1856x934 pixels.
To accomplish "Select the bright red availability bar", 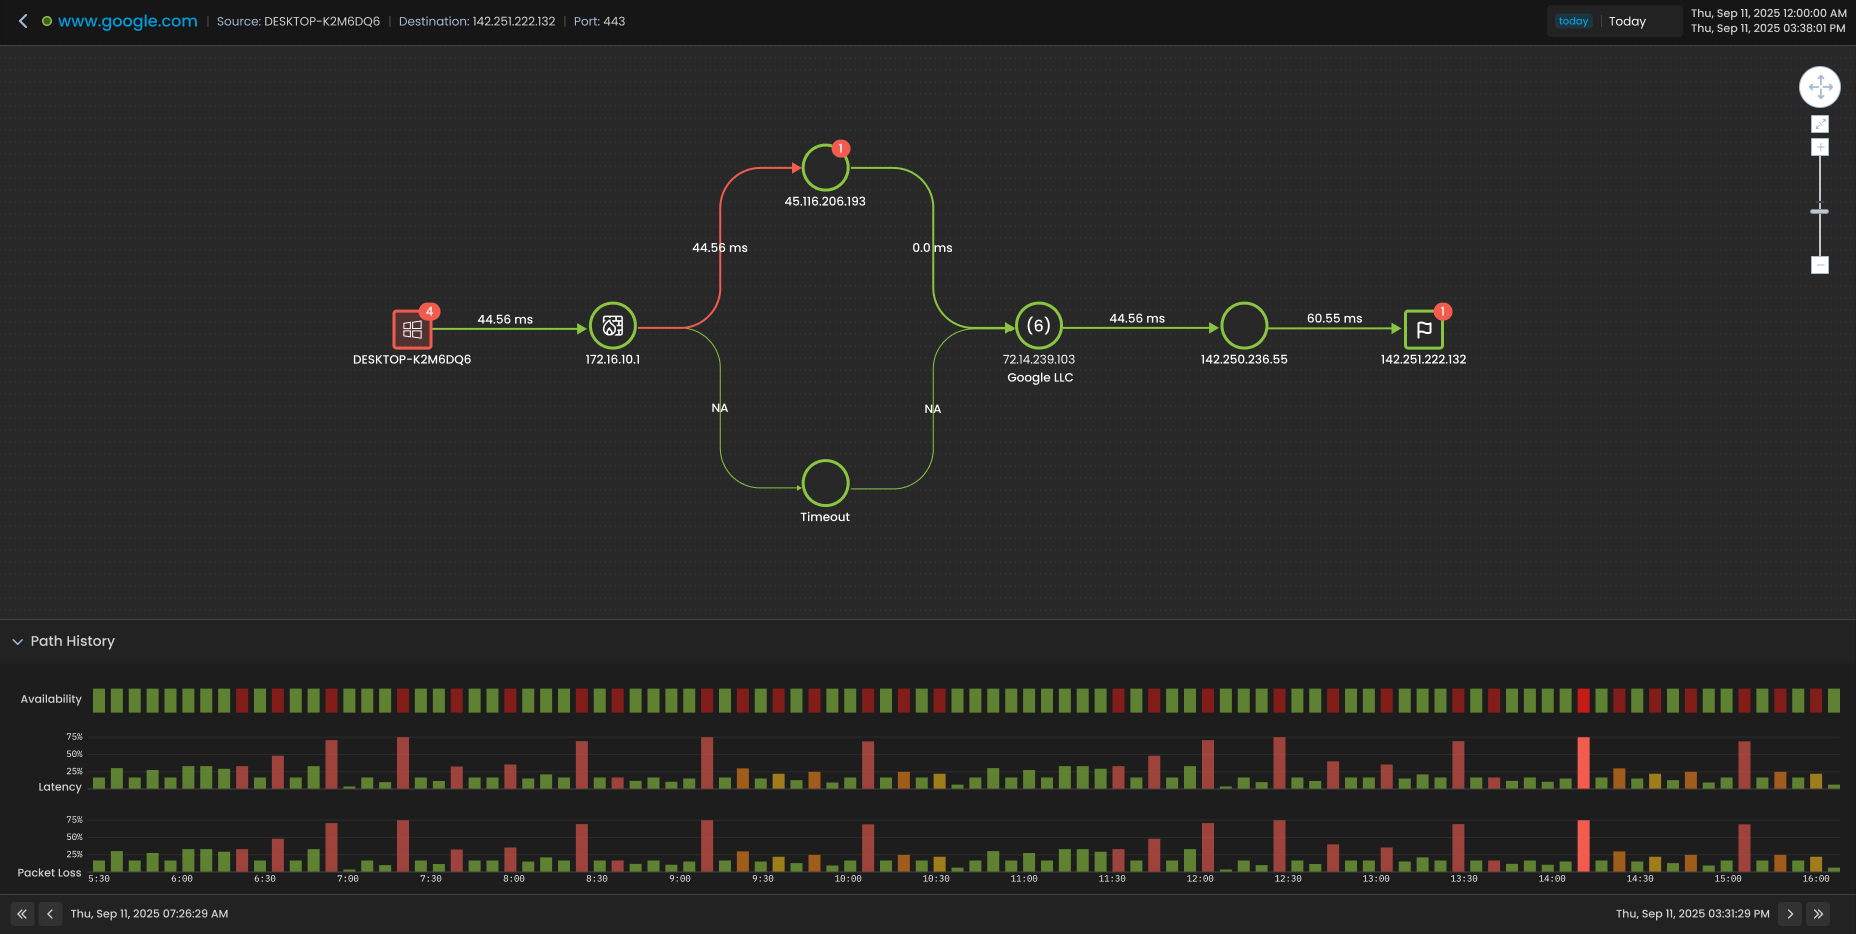I will pos(1583,700).
